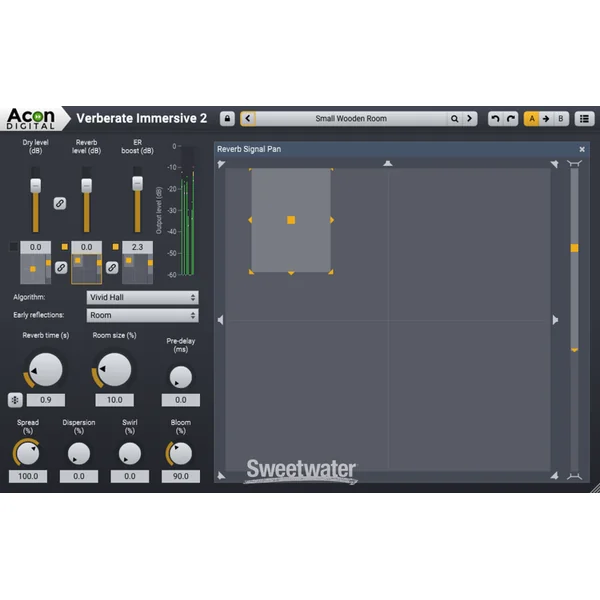Click the Room size knob
This screenshot has height=600, width=600.
click(114, 370)
